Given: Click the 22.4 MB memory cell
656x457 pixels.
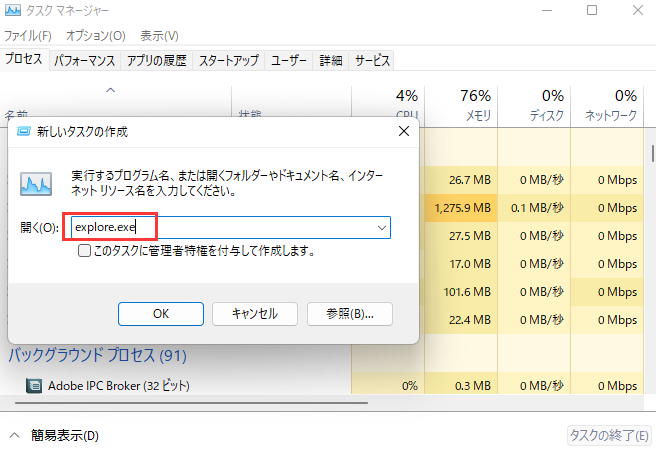Looking at the screenshot, I should [461, 320].
